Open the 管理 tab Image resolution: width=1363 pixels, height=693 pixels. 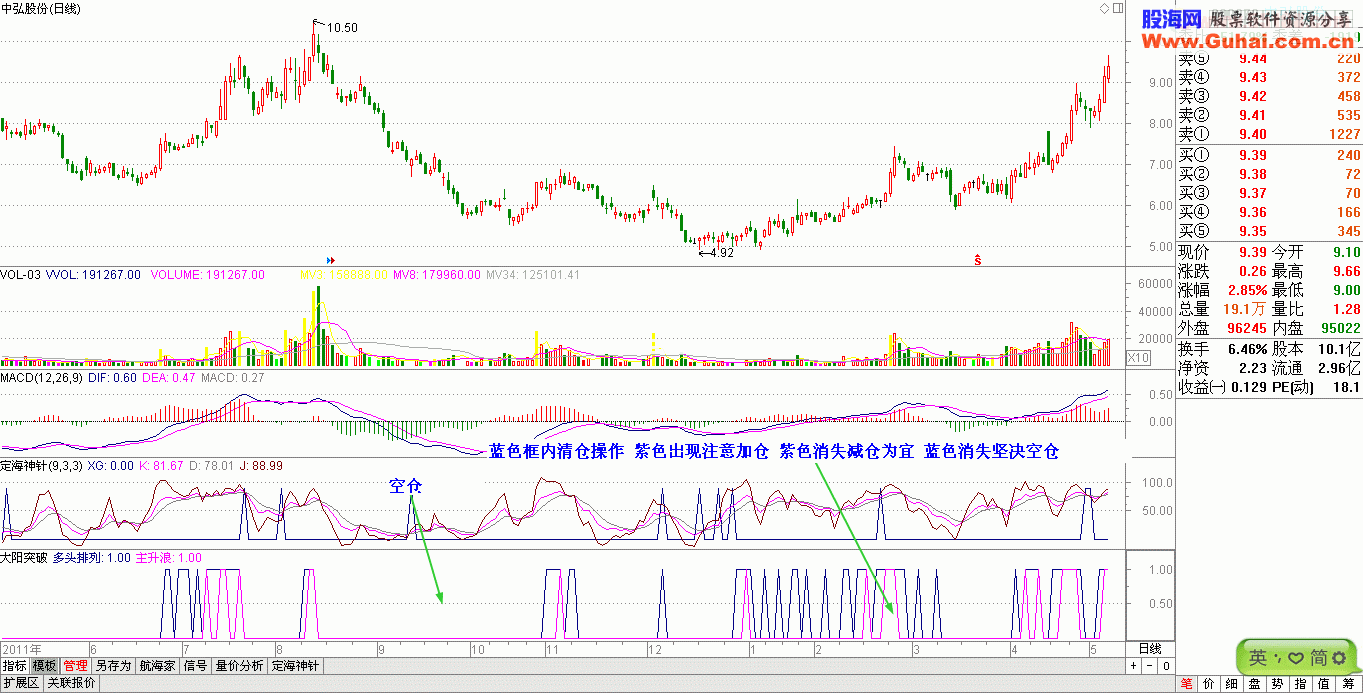pyautogui.click(x=75, y=666)
